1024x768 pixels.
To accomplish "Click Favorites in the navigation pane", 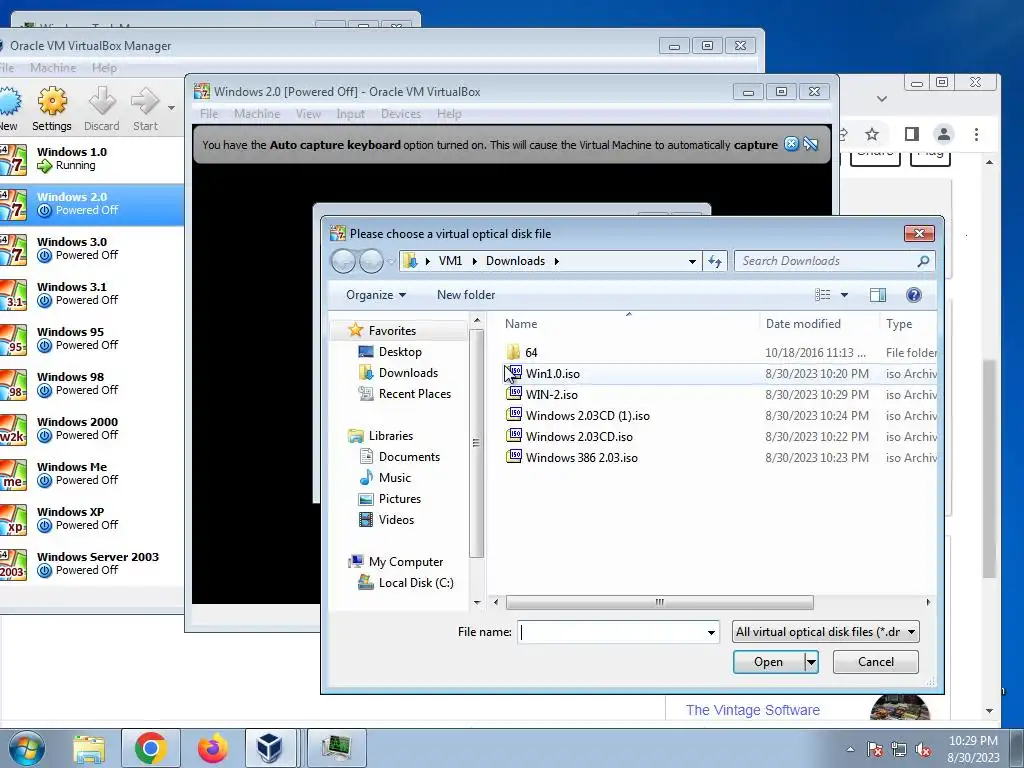I will tap(392, 330).
